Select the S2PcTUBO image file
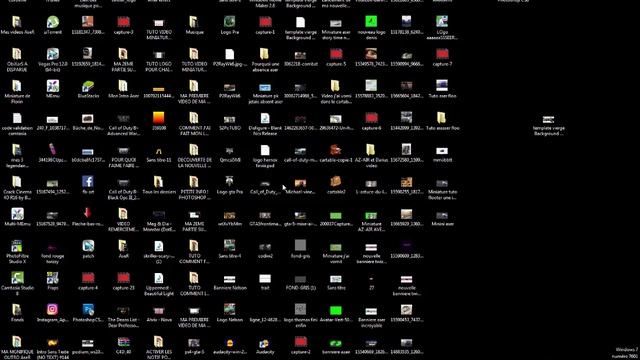 pyautogui.click(x=229, y=119)
